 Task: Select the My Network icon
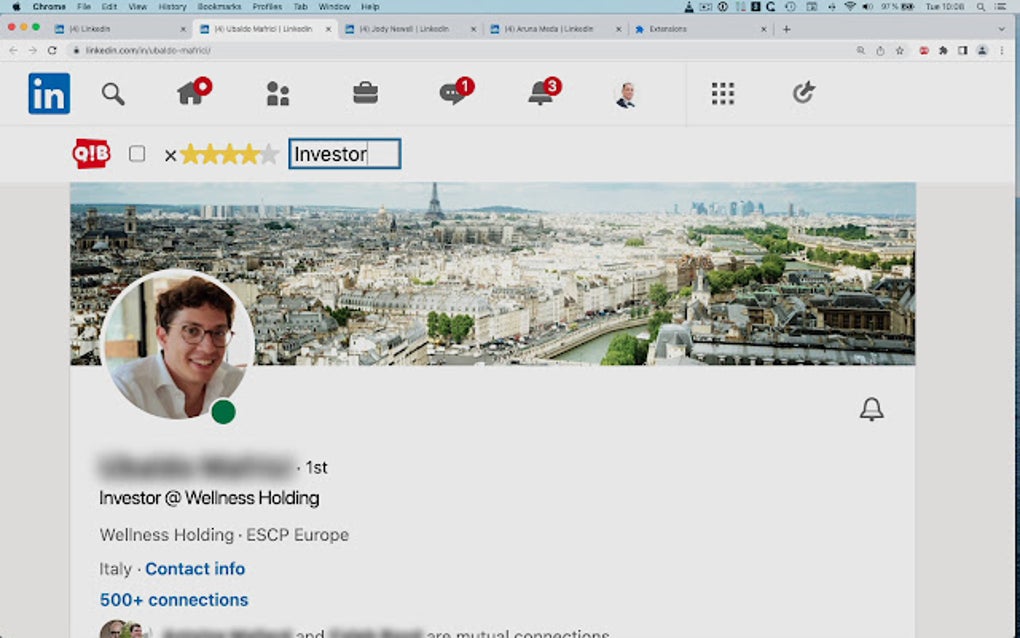[x=277, y=92]
